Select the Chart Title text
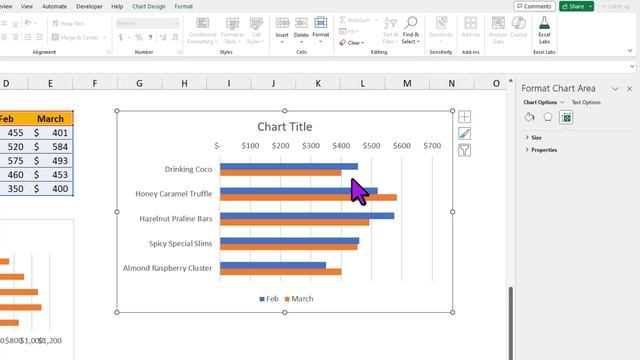 coord(284,127)
